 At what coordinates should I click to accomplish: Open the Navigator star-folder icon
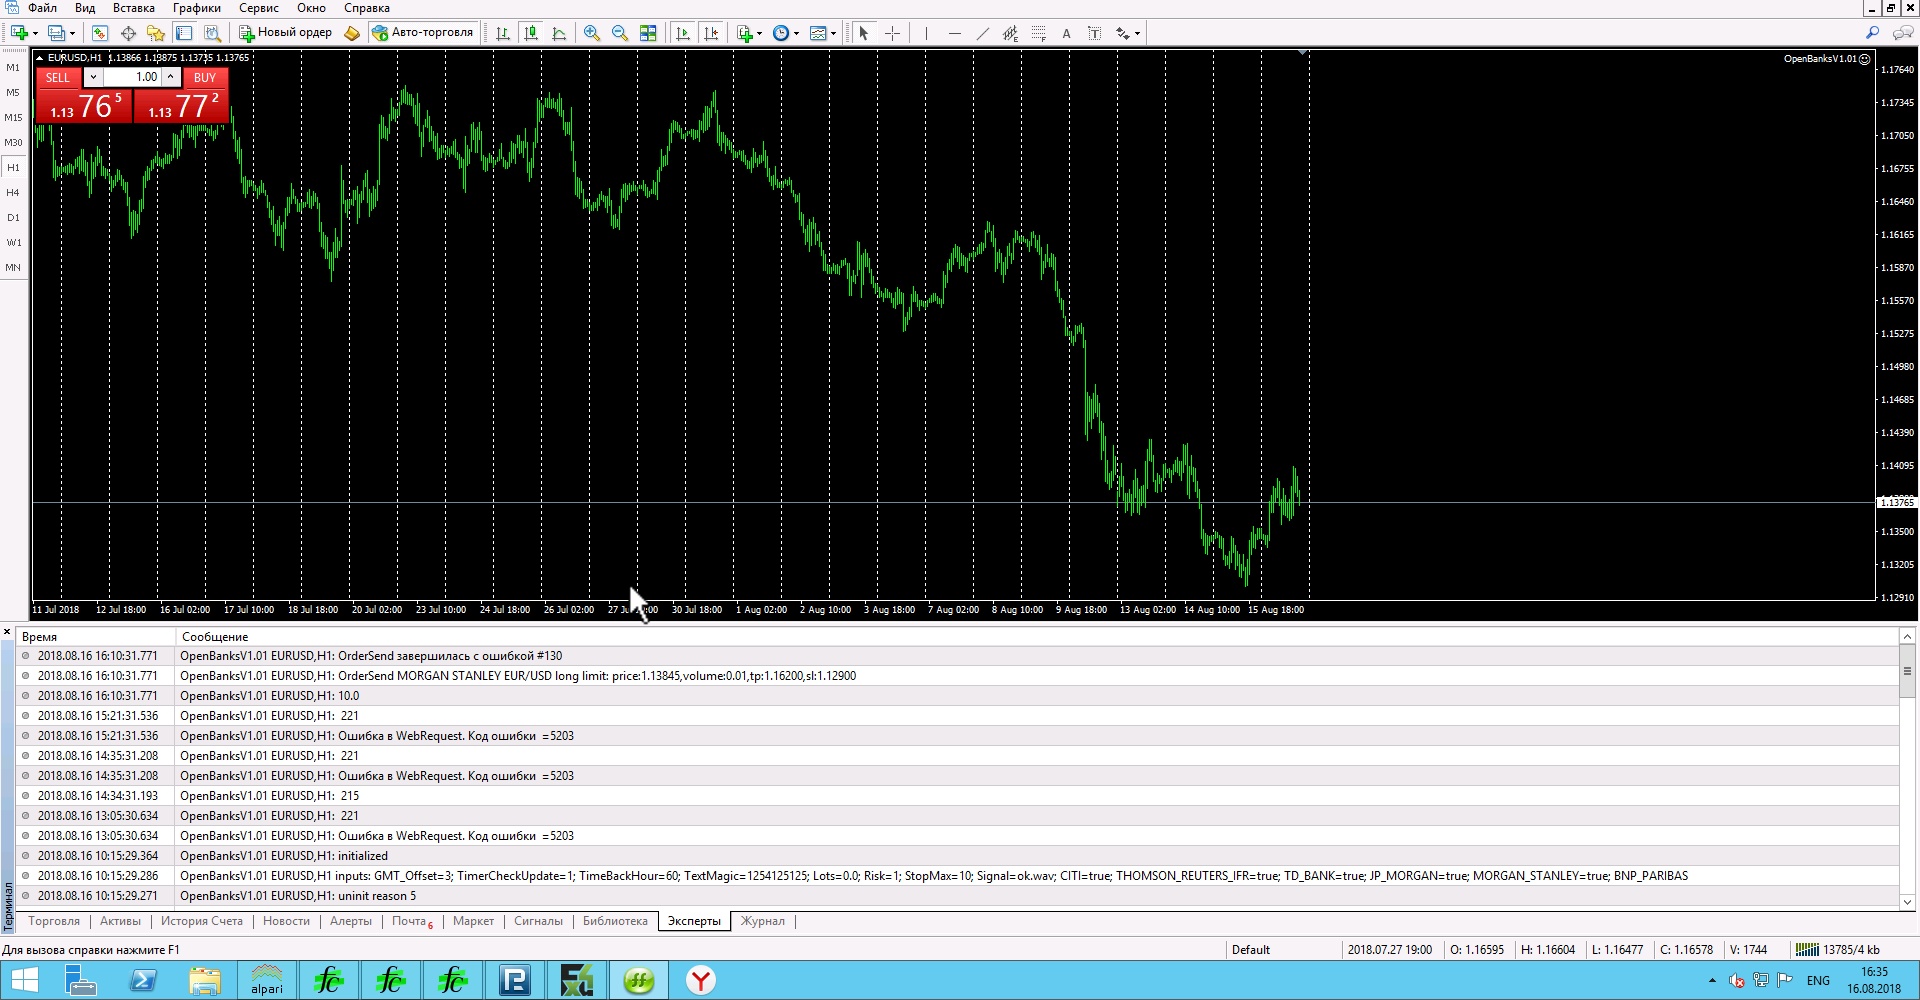tap(156, 33)
